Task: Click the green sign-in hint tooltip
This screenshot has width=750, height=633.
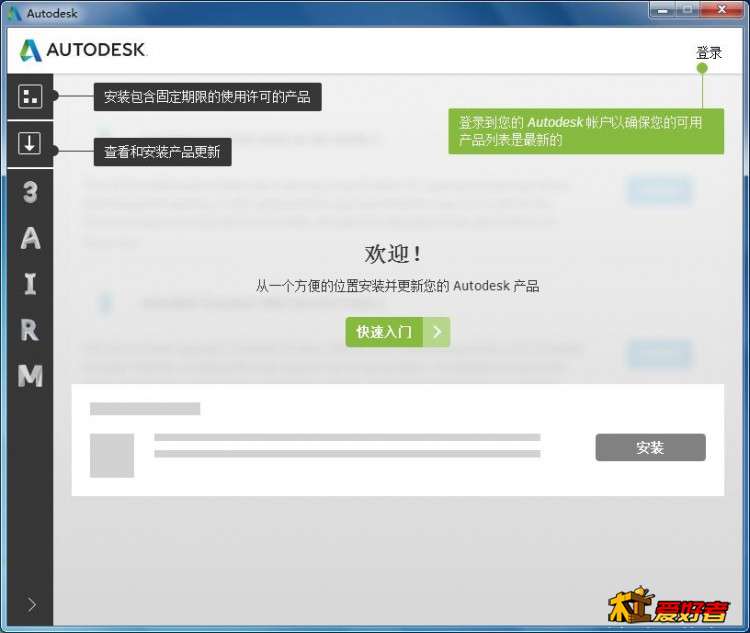Action: pos(586,131)
